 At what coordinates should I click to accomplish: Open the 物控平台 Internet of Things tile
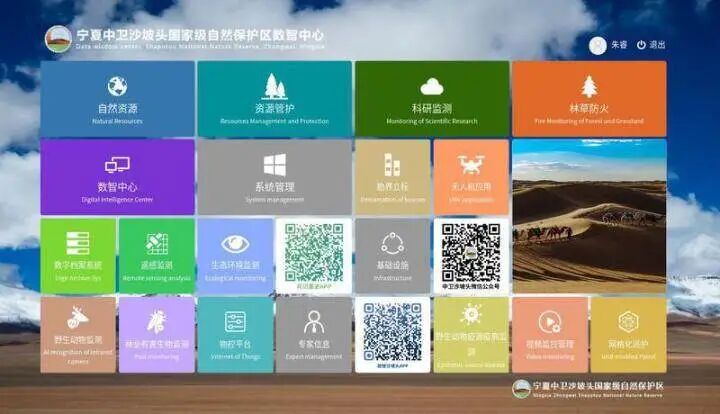tap(235, 335)
